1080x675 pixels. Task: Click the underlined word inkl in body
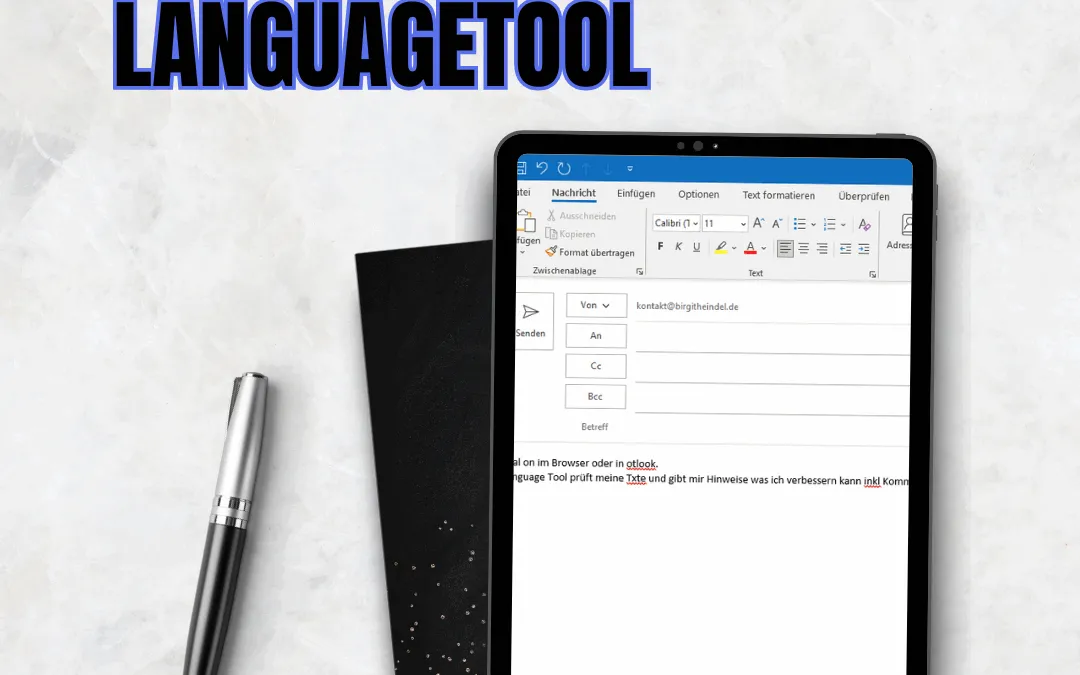tap(872, 481)
